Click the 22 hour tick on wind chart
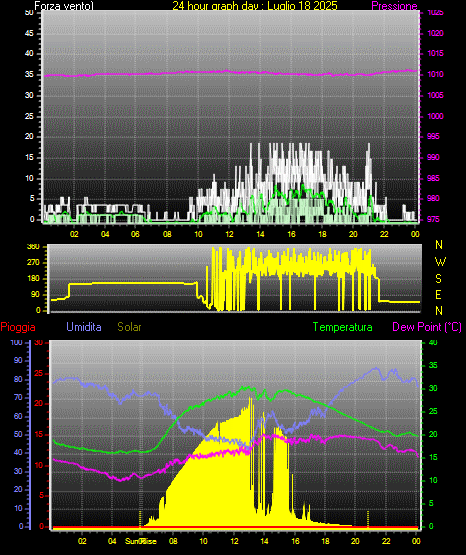Screen dimensions: 466x555 pos(384,234)
